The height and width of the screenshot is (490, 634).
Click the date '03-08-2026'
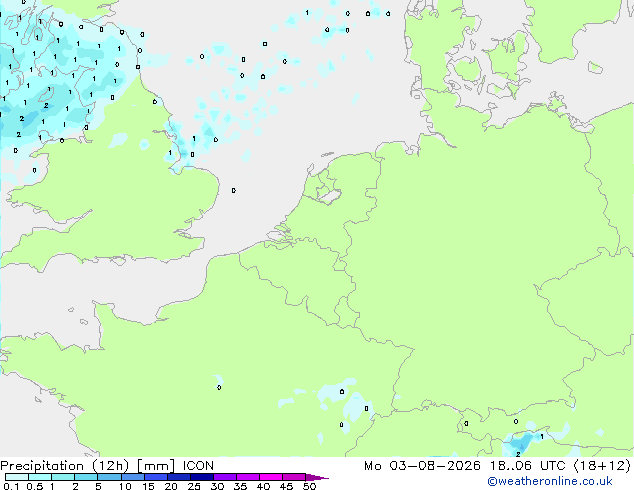click(435, 466)
